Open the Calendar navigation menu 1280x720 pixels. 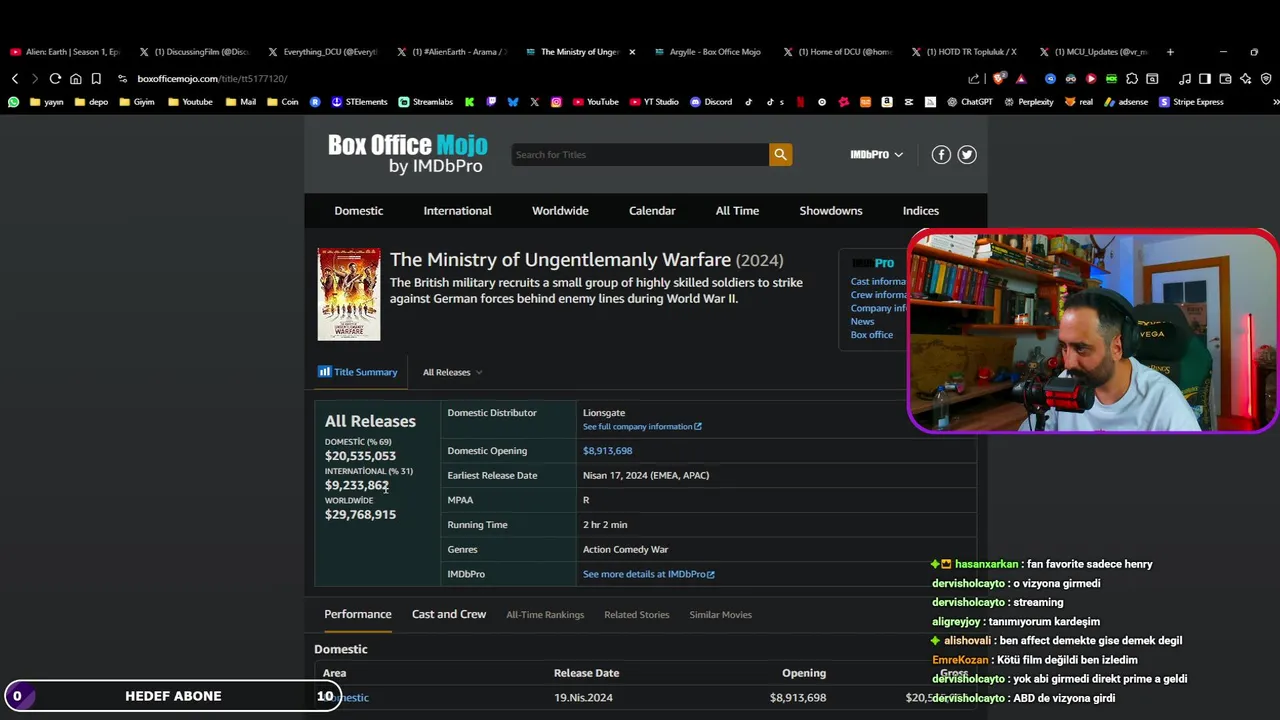[652, 210]
